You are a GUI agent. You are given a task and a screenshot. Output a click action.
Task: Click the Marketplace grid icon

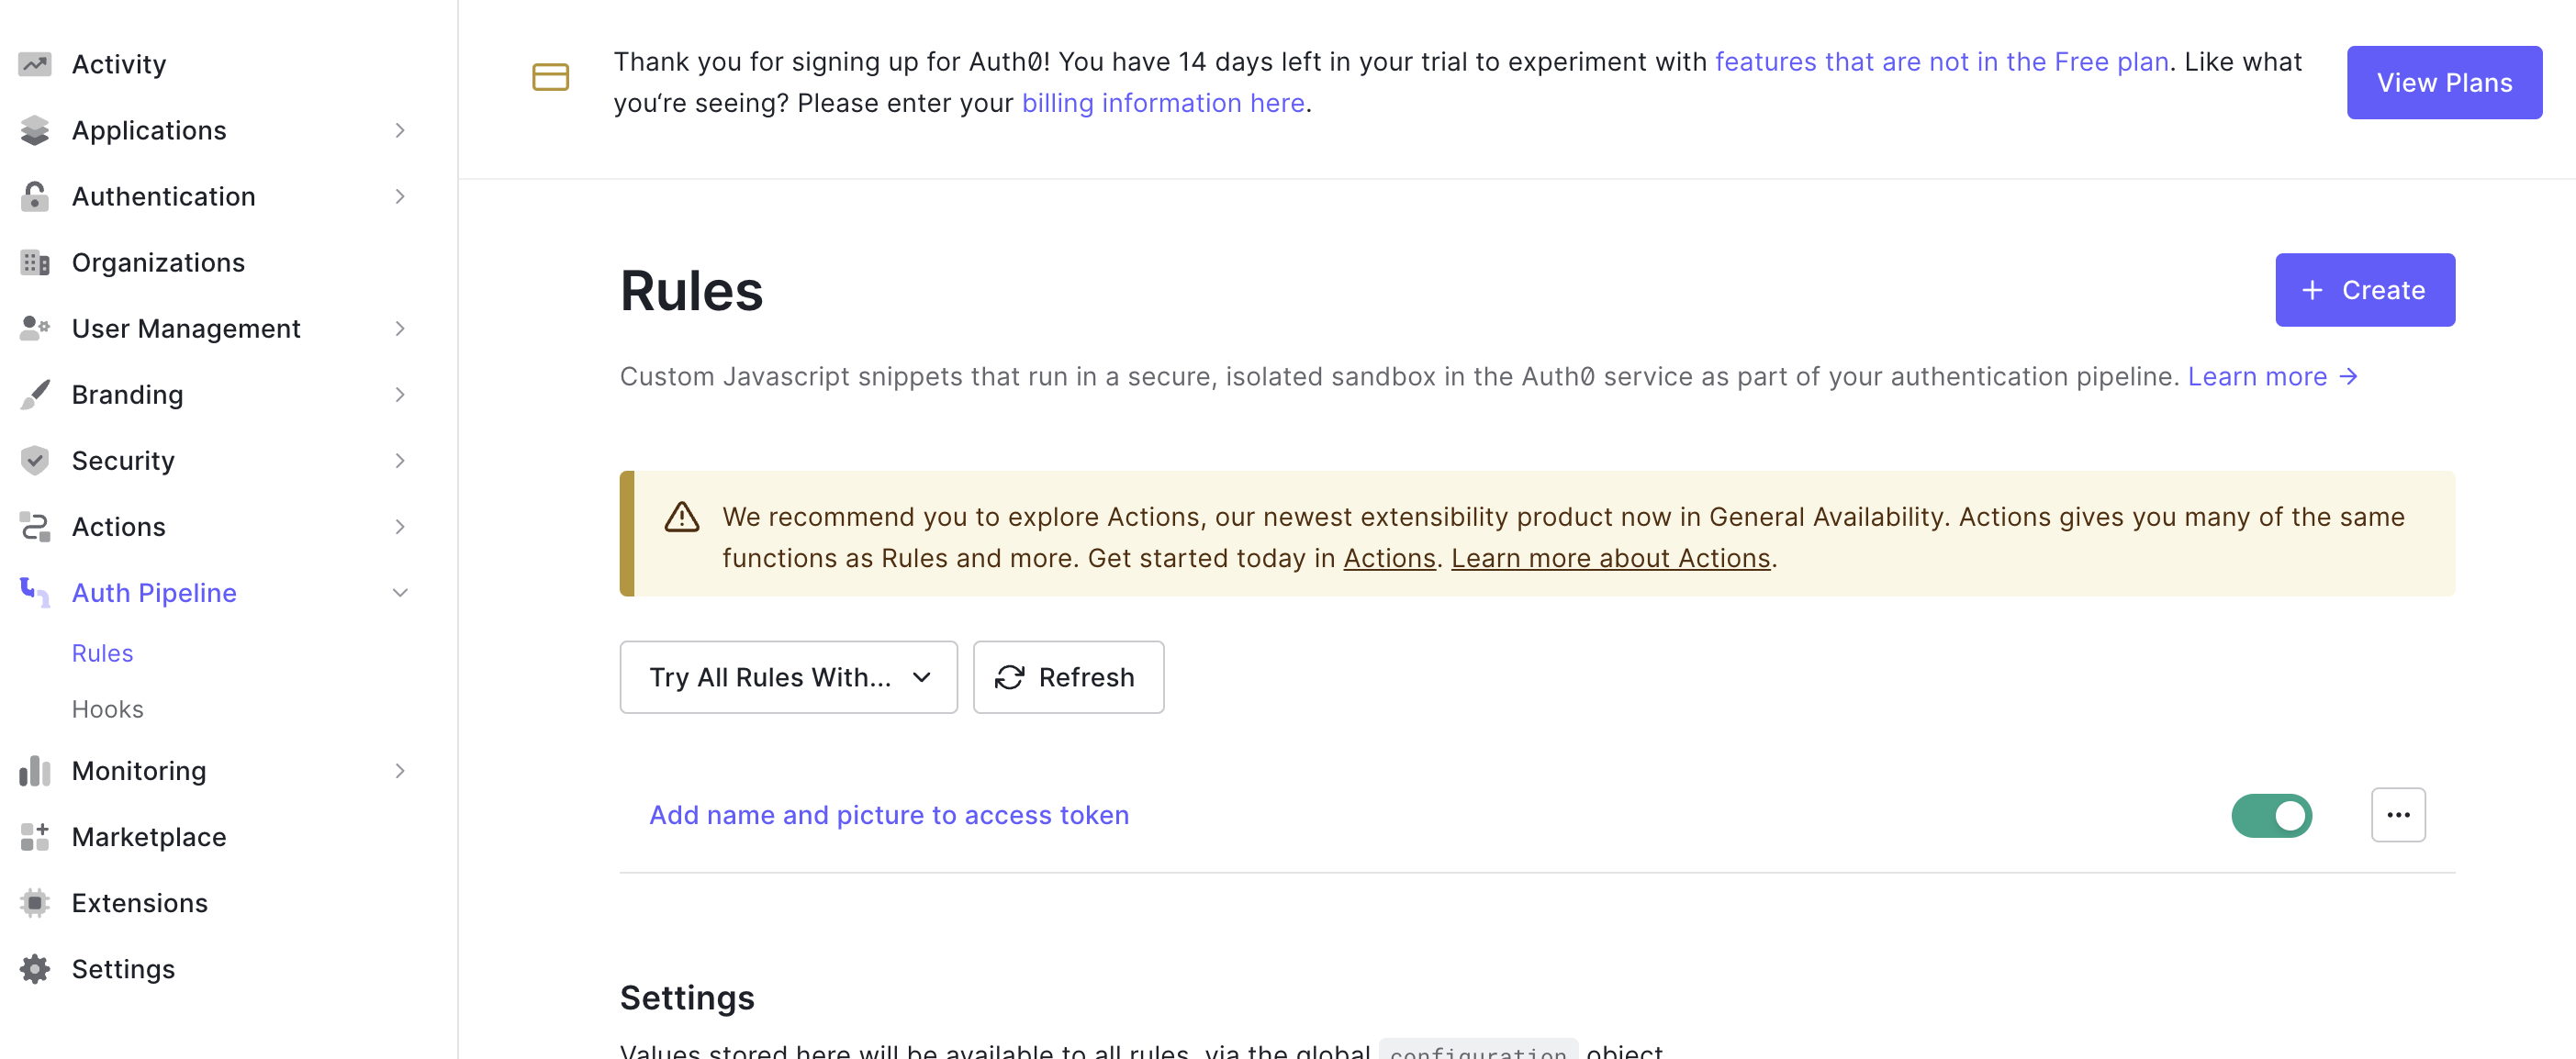click(35, 836)
